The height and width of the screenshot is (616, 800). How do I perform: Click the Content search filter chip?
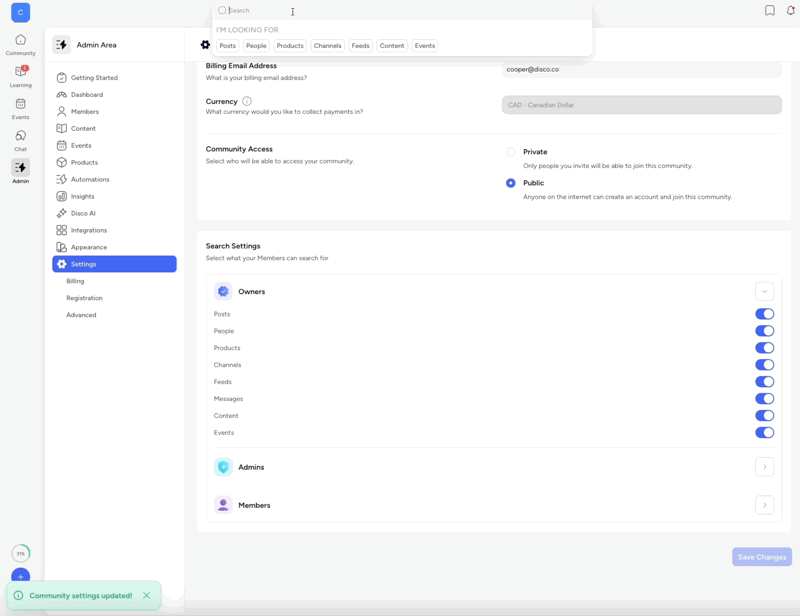[x=392, y=45]
